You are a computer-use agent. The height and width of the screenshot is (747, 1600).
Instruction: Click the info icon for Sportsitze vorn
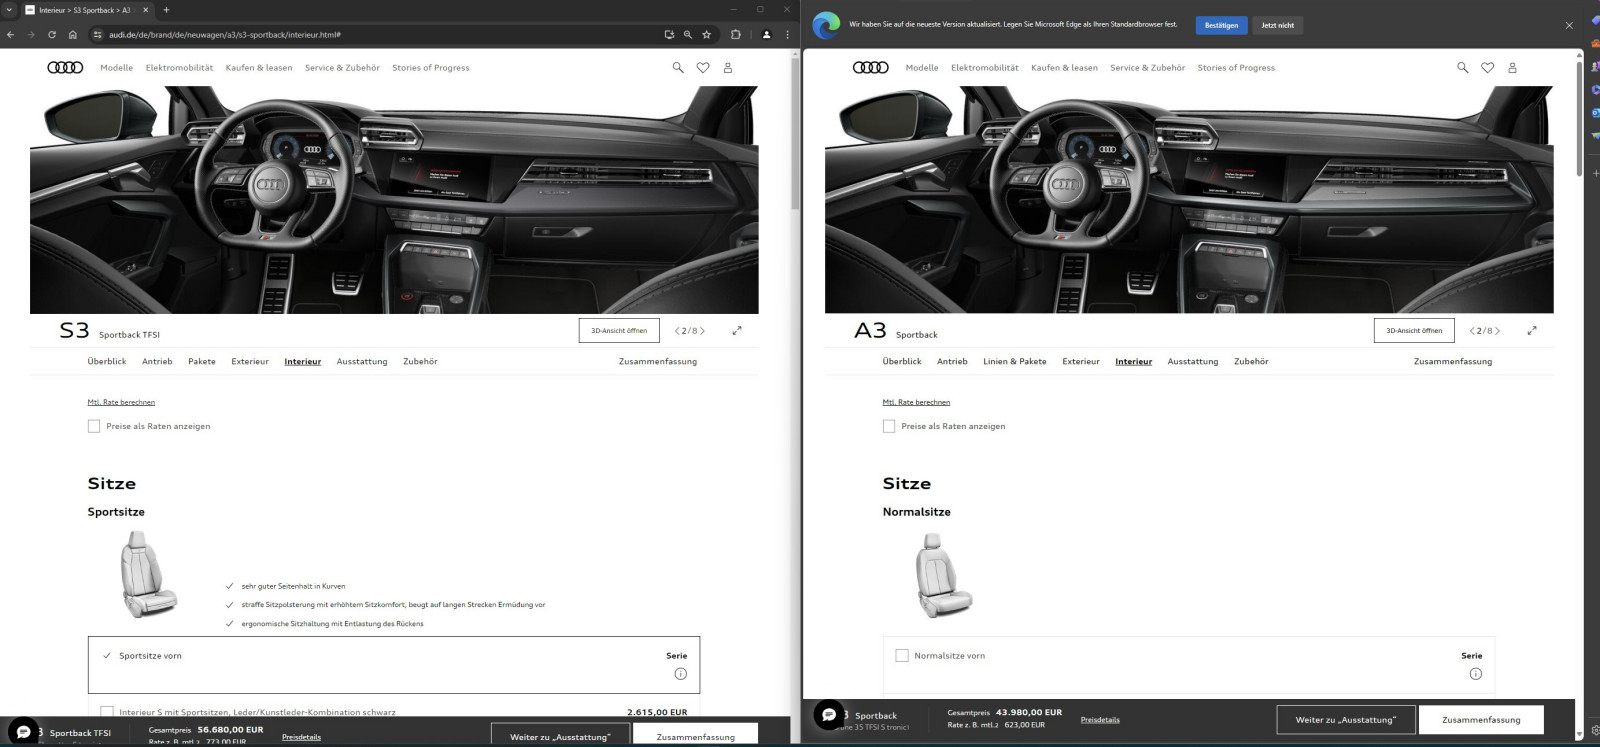click(681, 674)
